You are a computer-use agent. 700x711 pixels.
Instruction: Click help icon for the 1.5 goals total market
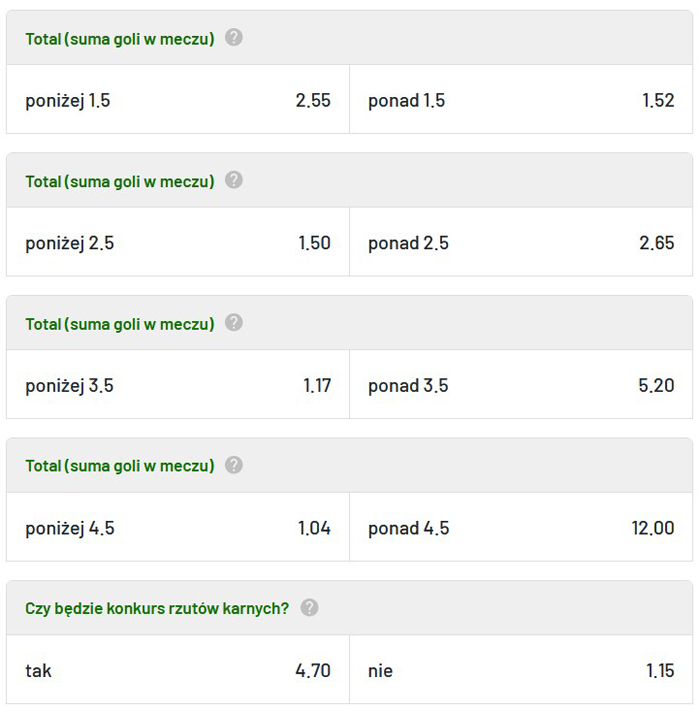233,38
